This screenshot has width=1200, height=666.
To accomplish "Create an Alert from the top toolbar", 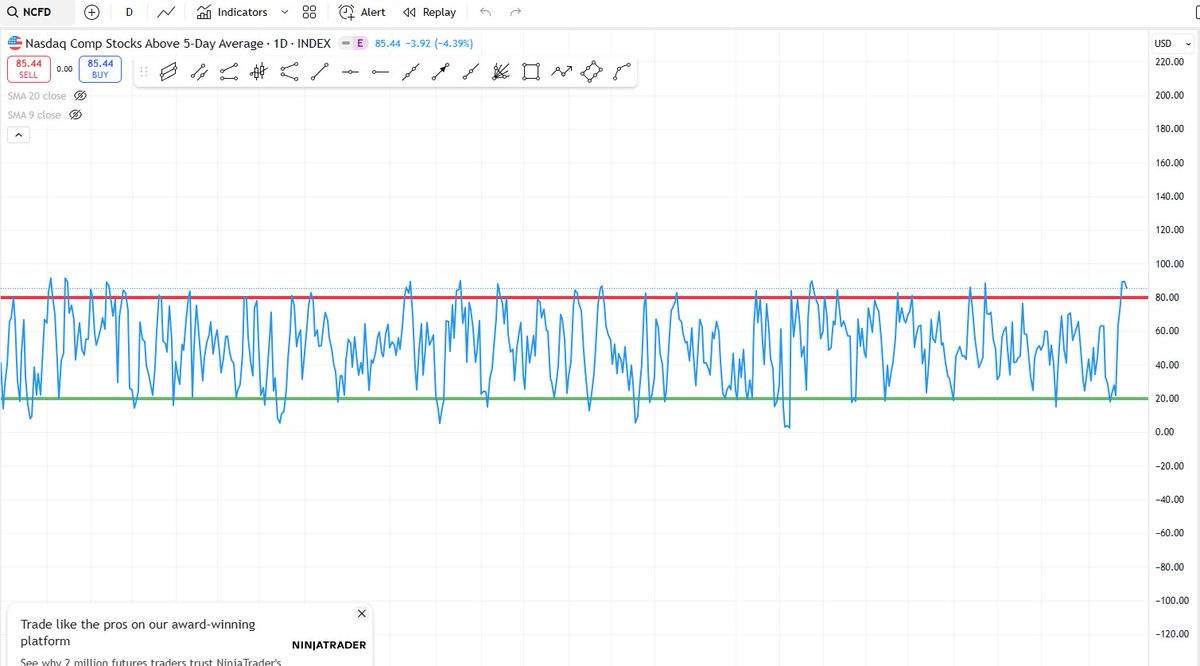I will [x=362, y=12].
